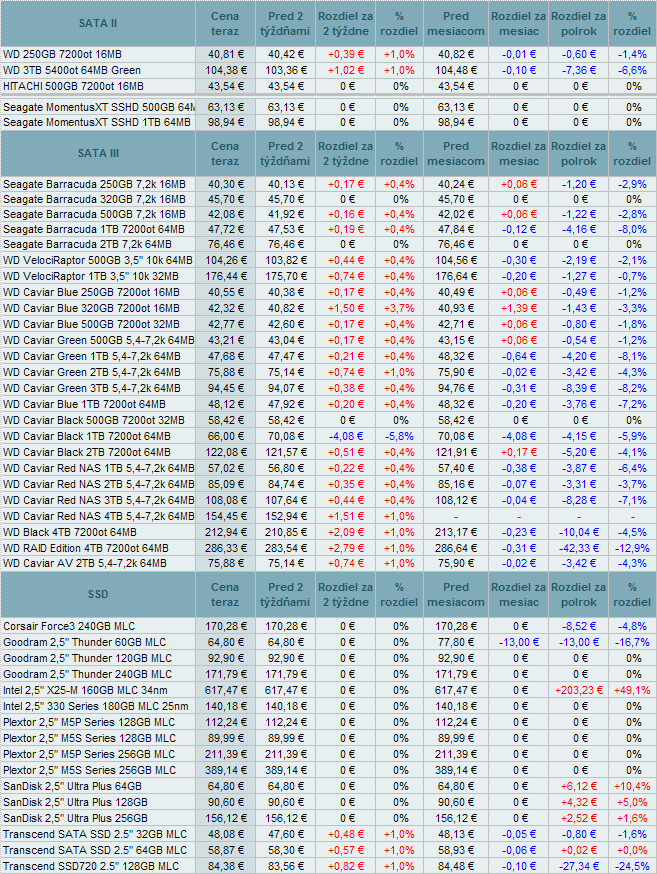Viewport: 657px width, 874px height.
Task: Click the -12,9% percent difference cell
Action: click(632, 548)
